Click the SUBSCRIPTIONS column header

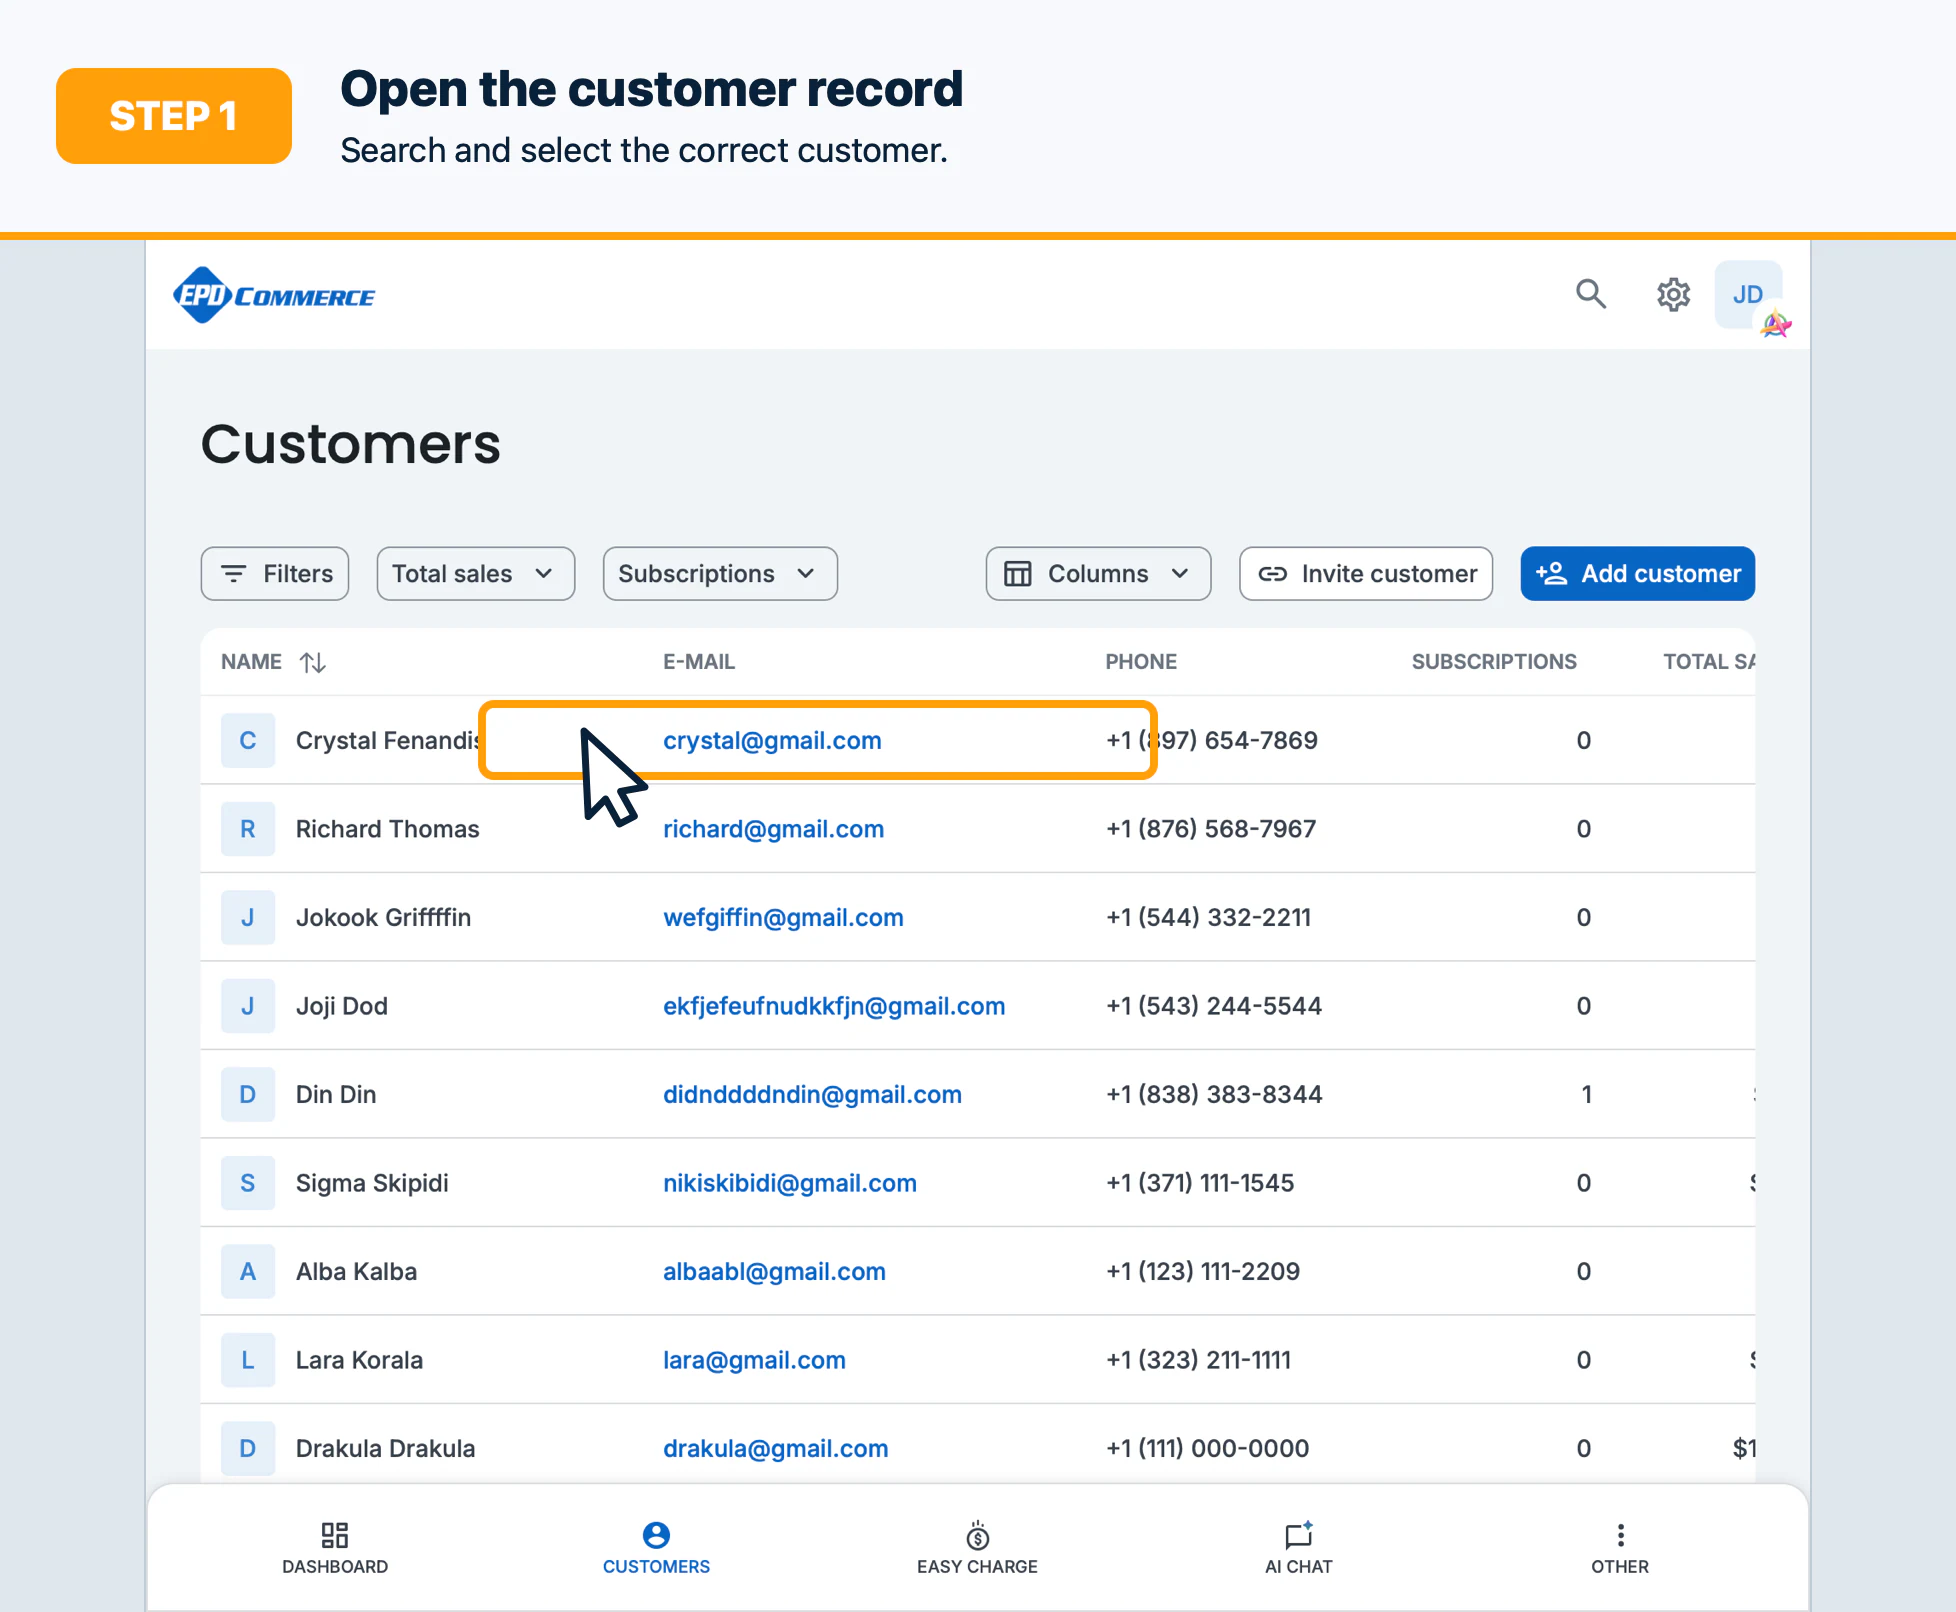(x=1494, y=662)
